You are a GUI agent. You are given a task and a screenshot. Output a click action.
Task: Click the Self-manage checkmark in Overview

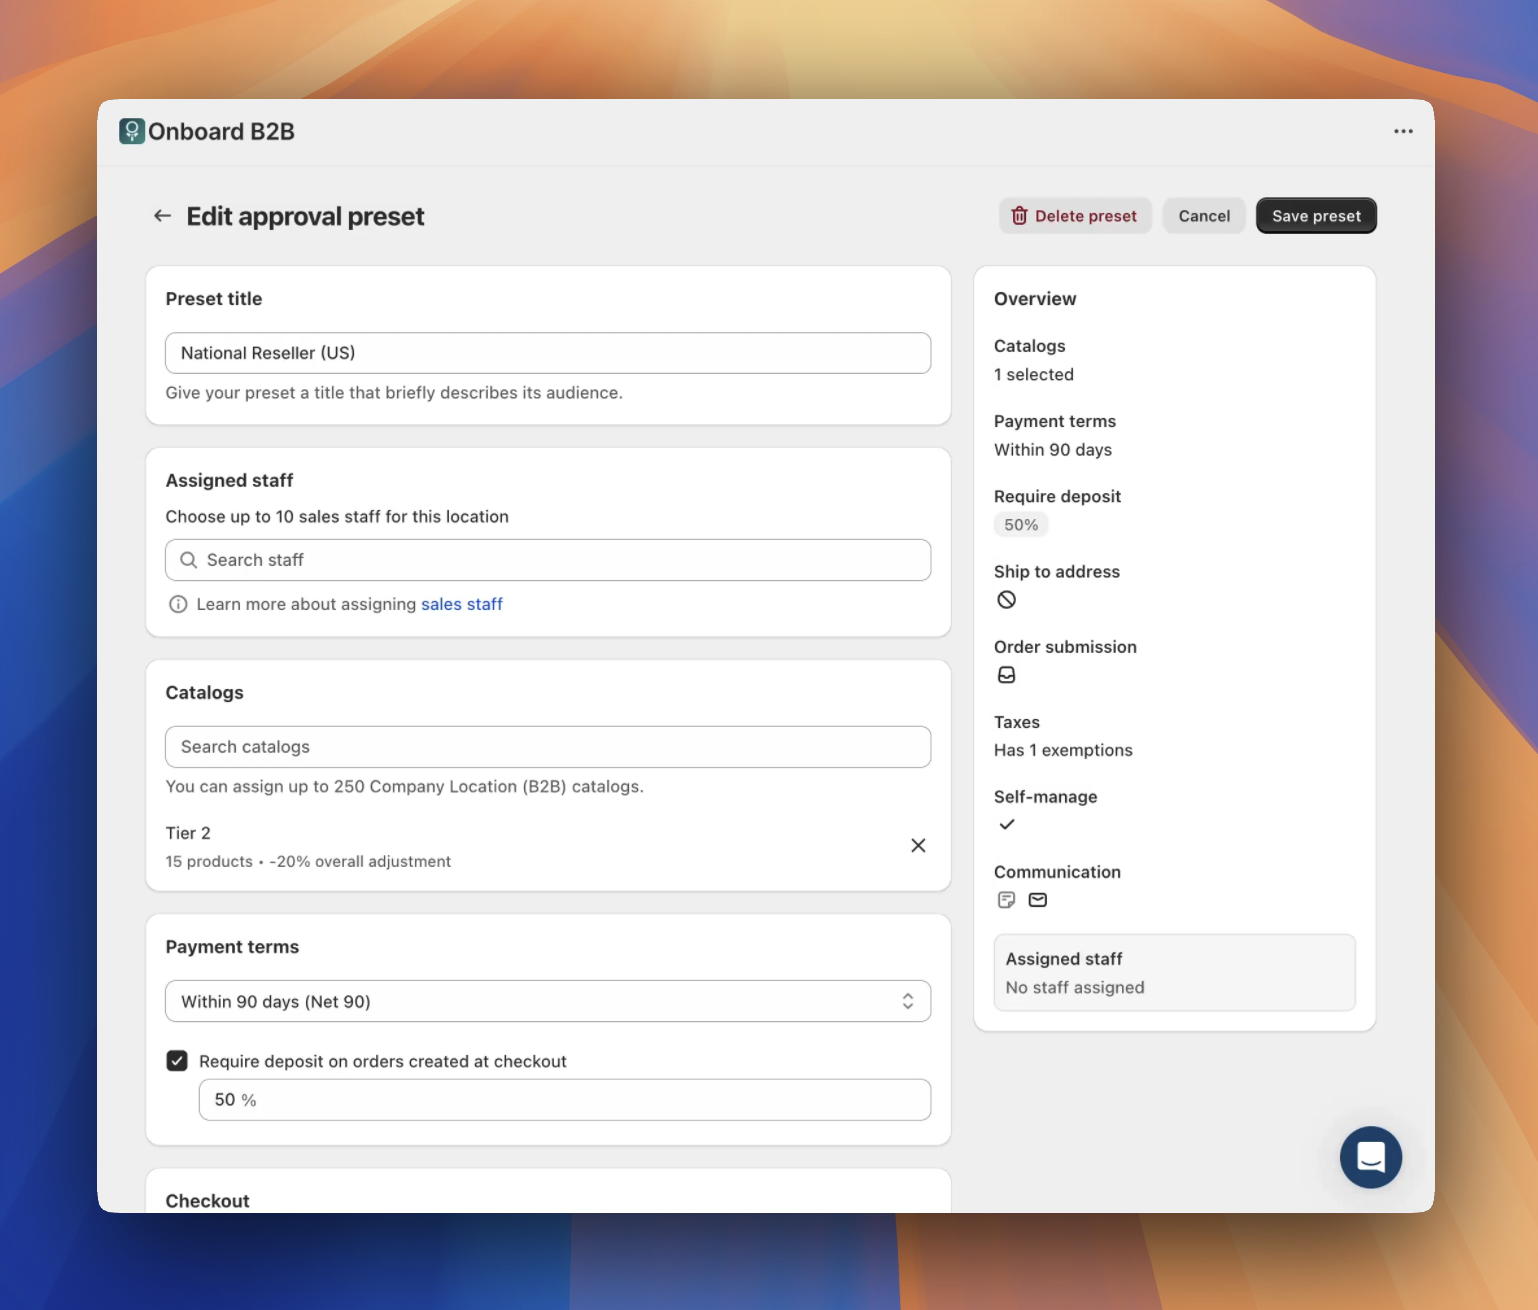(x=1007, y=824)
